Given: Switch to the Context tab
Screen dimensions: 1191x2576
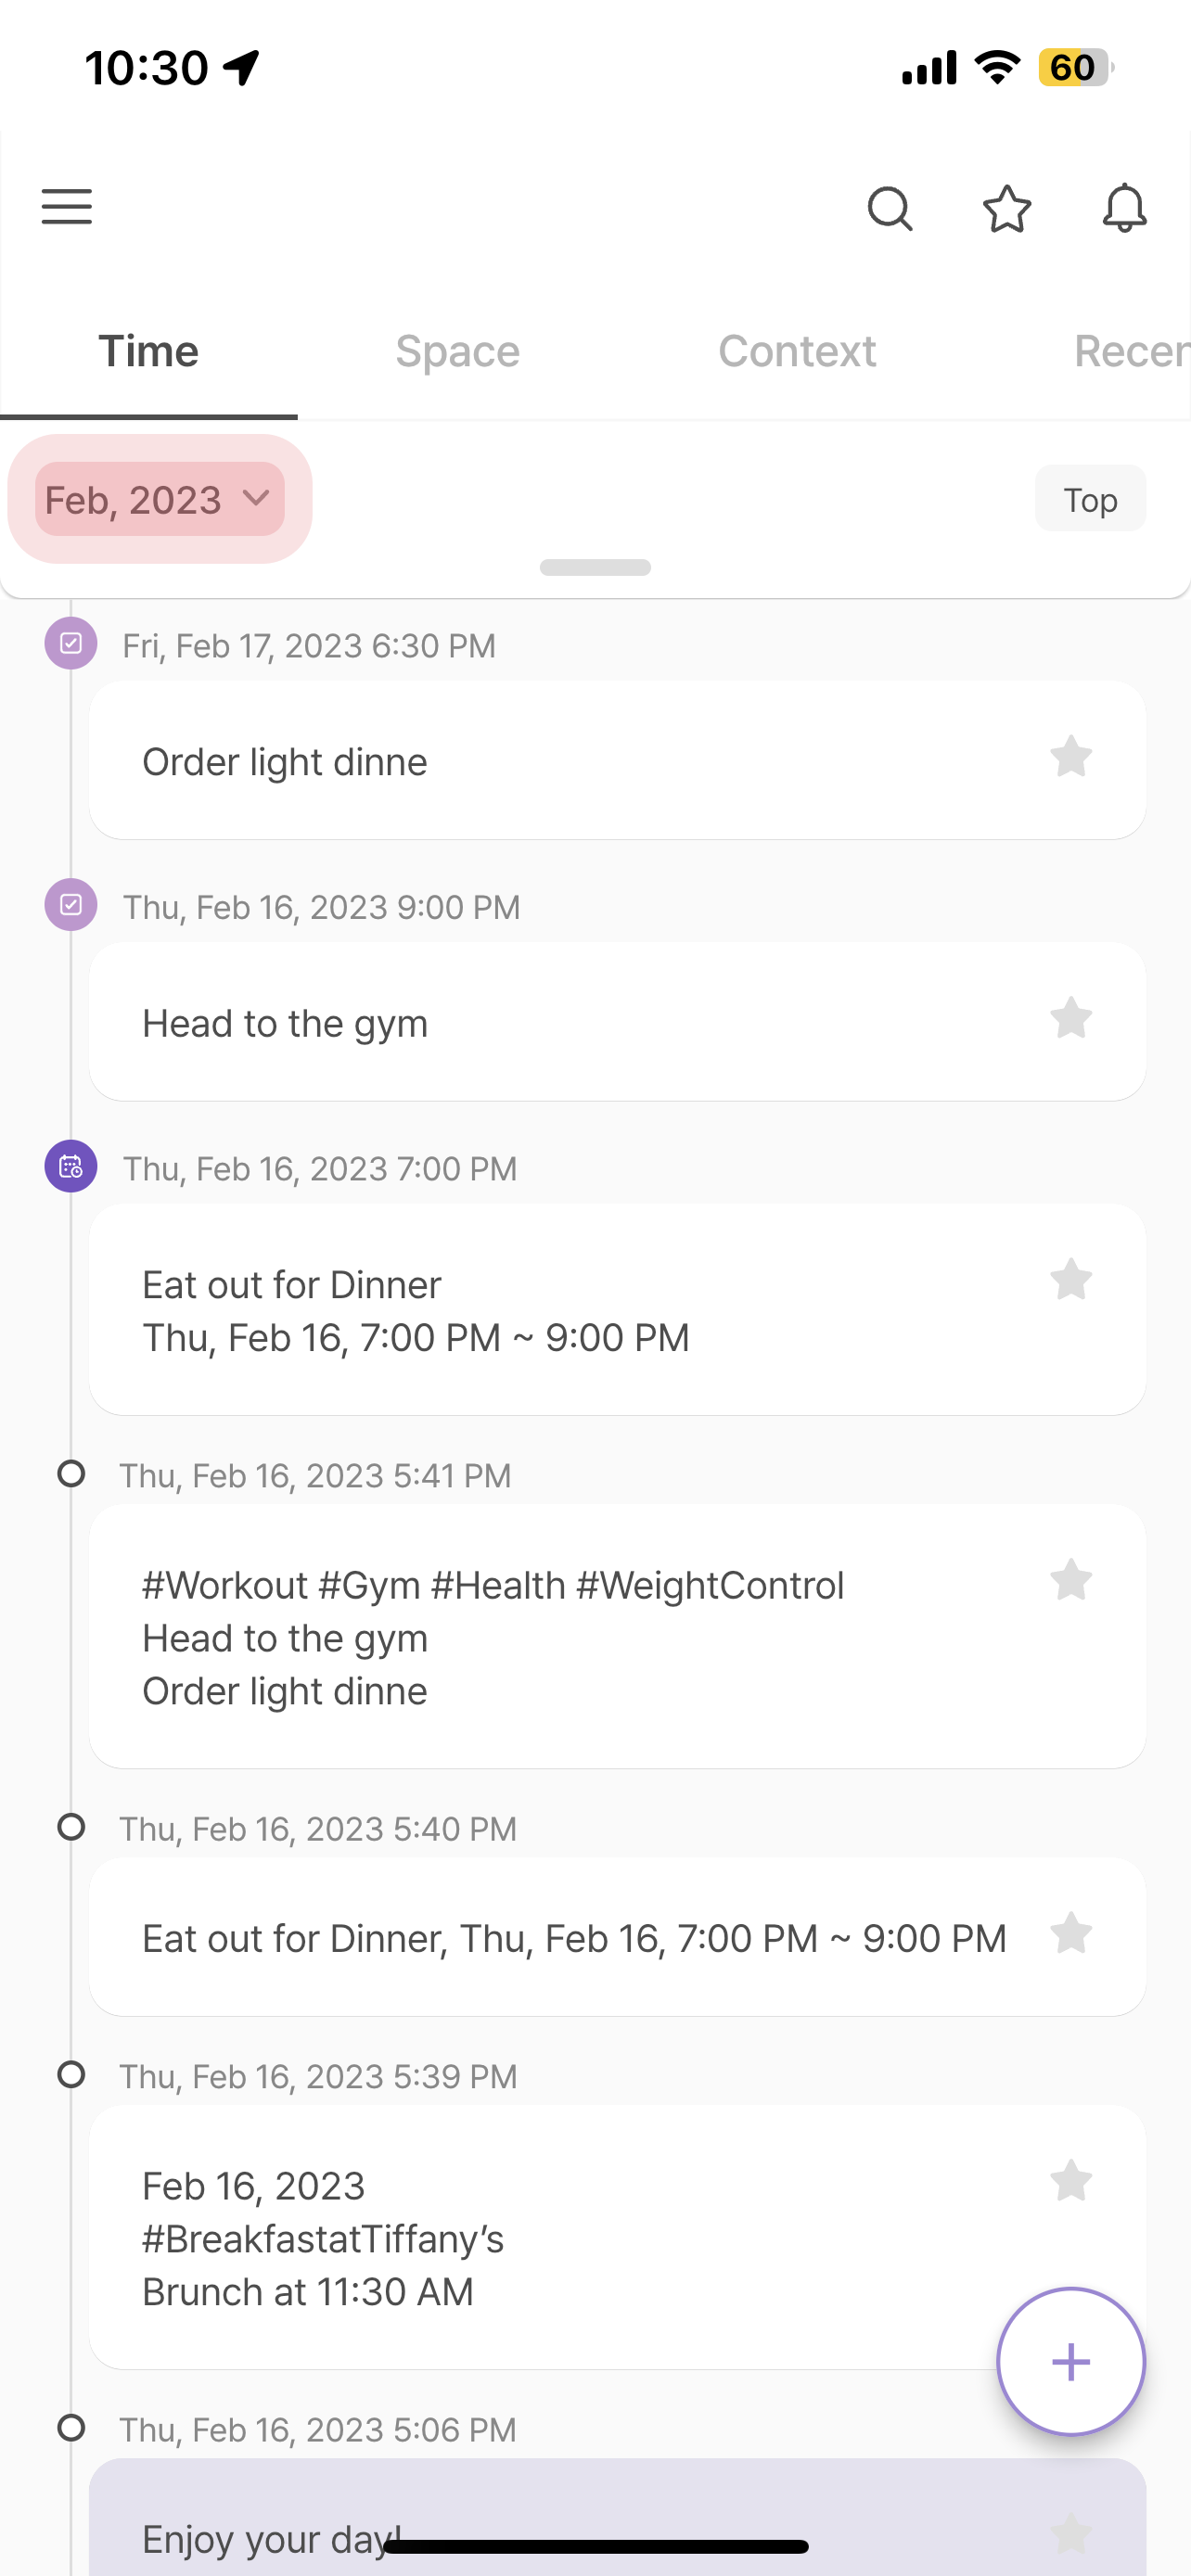Looking at the screenshot, I should tap(796, 351).
